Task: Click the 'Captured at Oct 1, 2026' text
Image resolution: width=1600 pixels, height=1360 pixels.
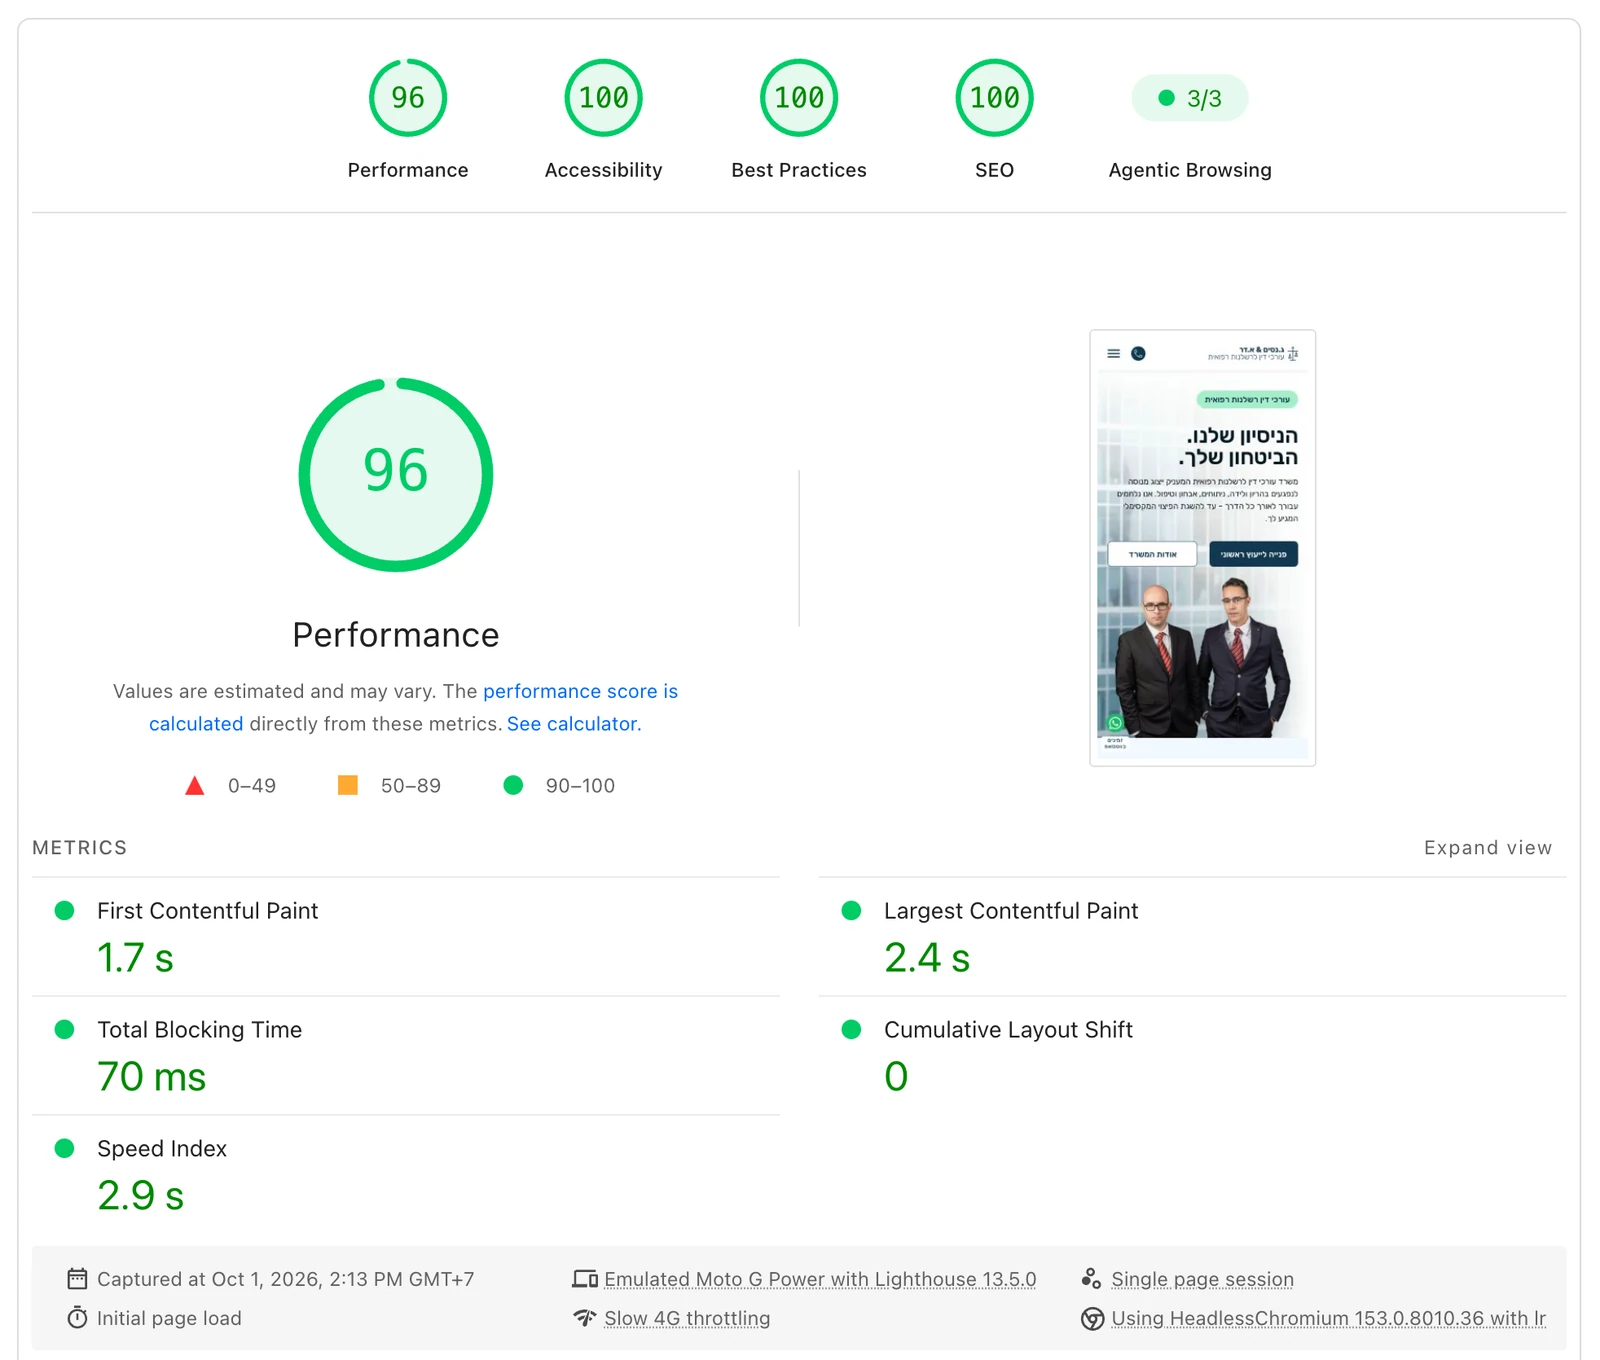Action: coord(285,1279)
